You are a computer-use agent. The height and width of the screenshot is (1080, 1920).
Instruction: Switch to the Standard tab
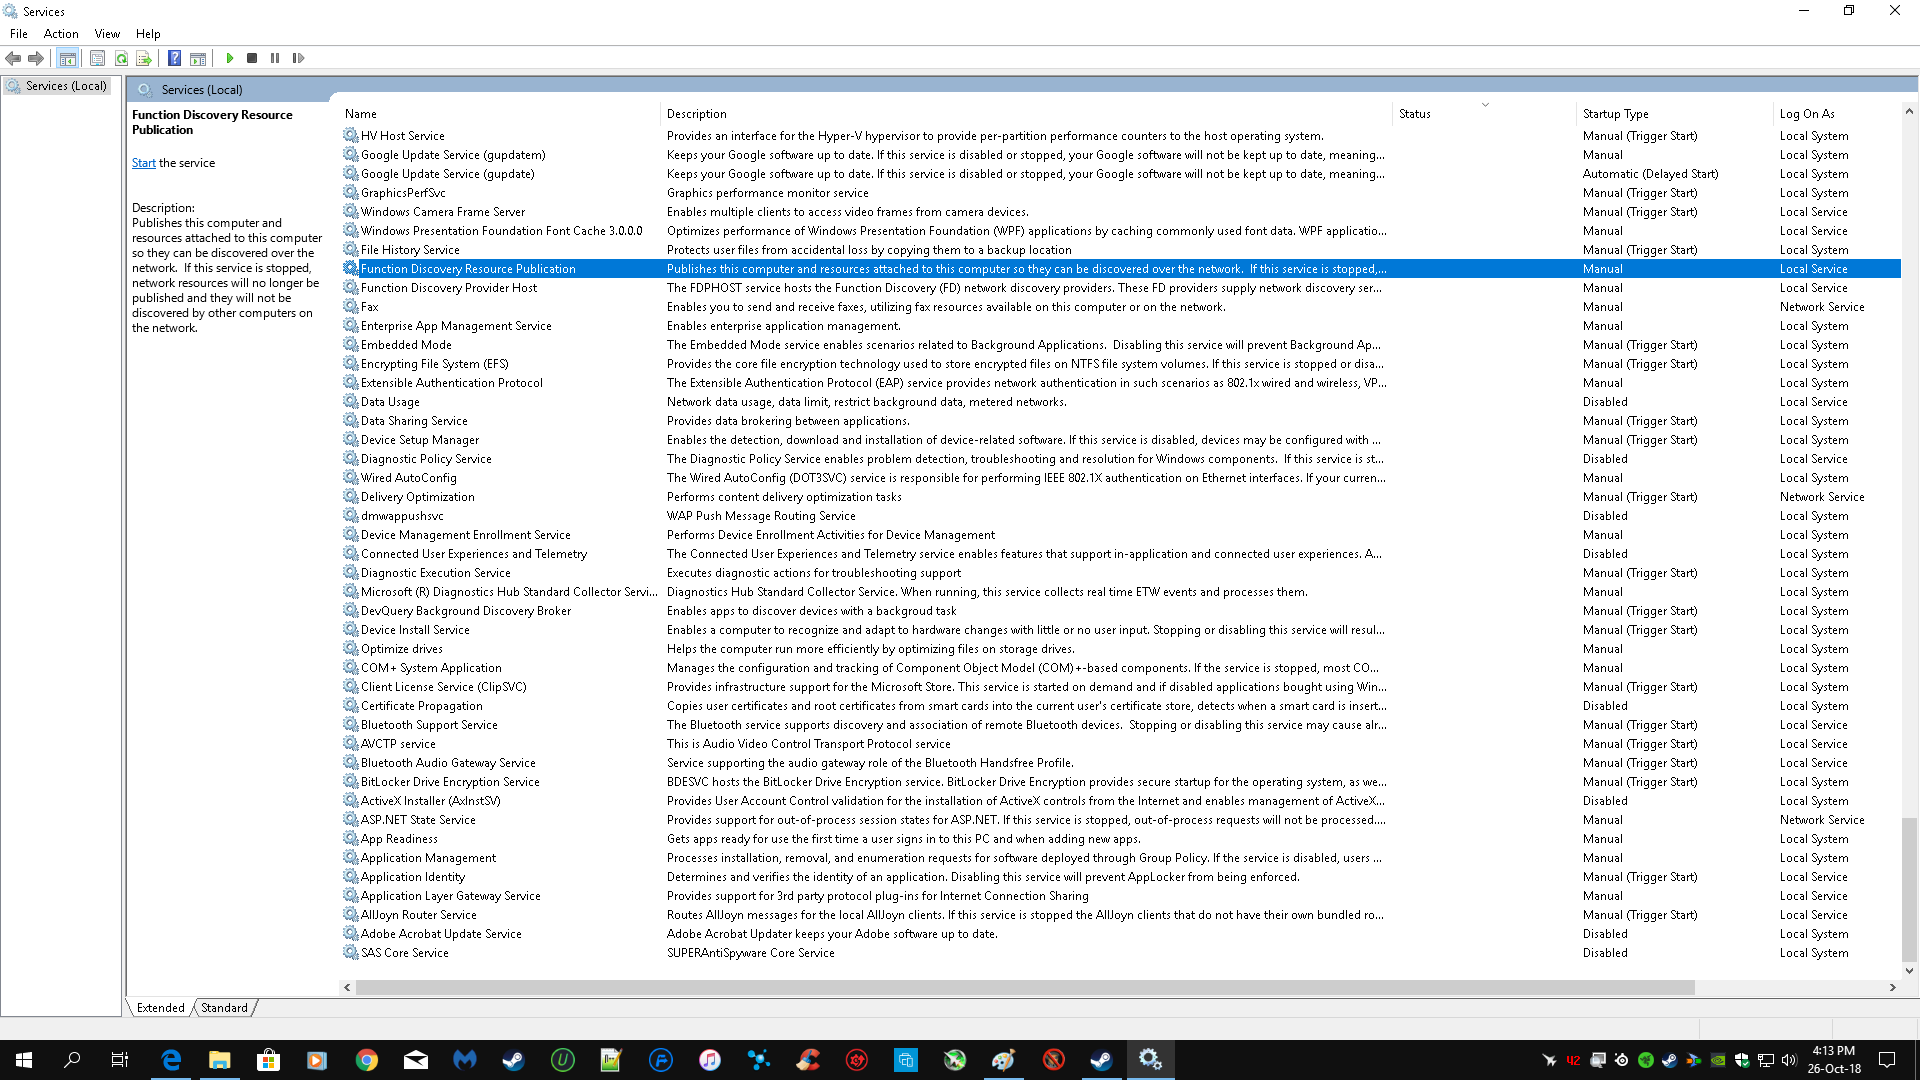pos(224,1008)
